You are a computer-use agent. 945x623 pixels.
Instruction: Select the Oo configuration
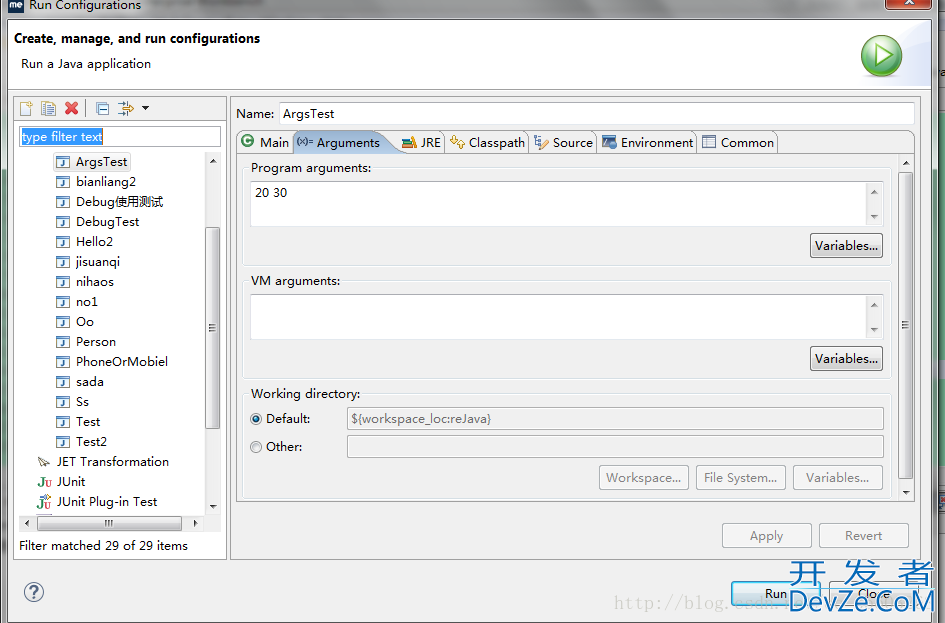85,322
